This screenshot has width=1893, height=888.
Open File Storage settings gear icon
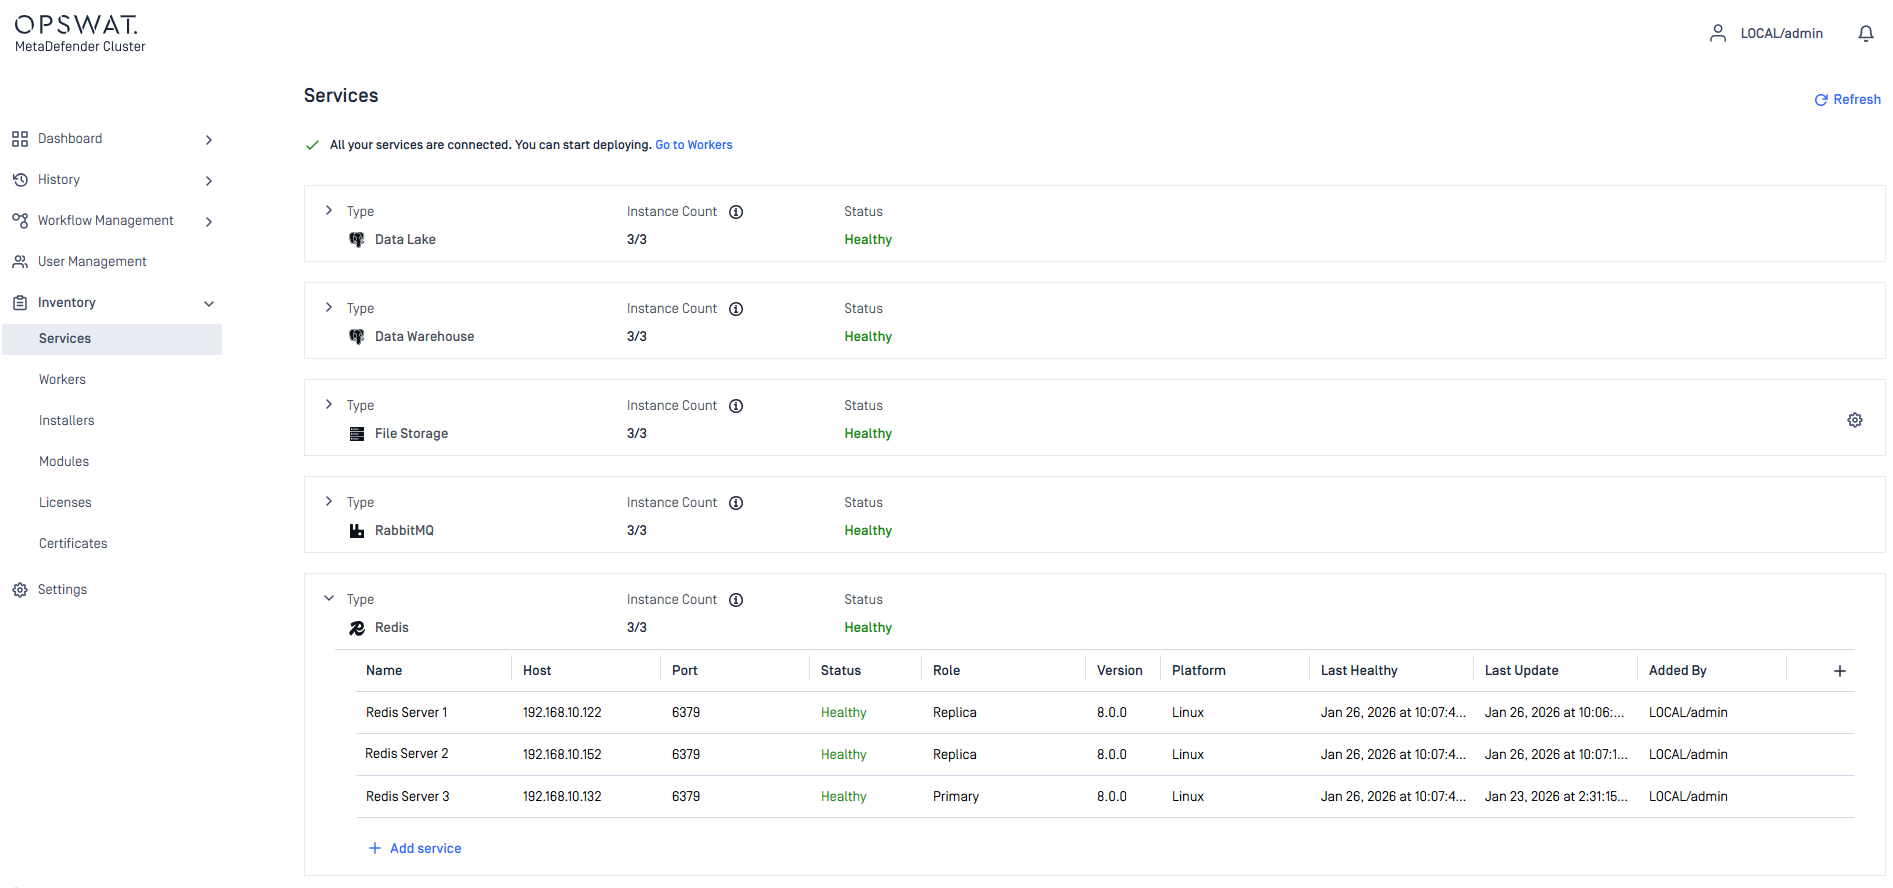(x=1854, y=420)
